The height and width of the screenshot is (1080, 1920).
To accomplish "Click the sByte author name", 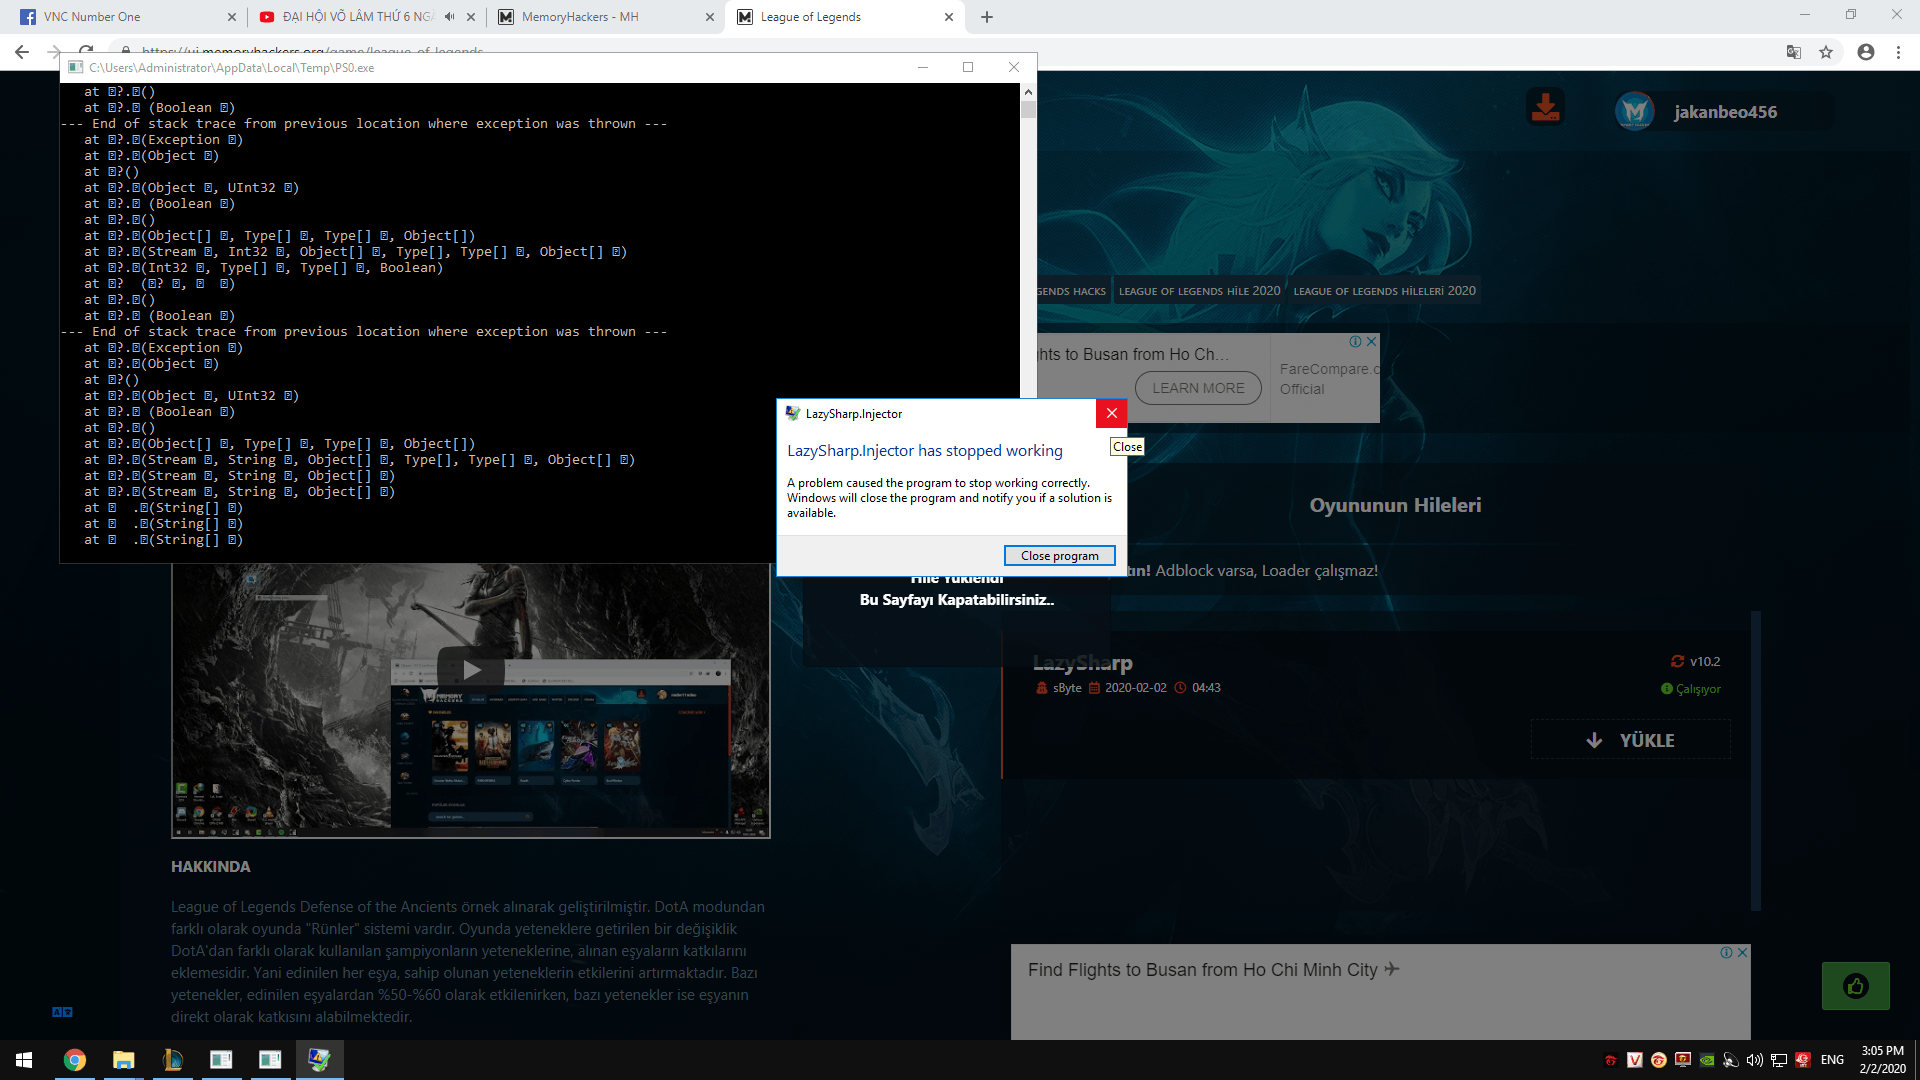I will pos(1067,688).
